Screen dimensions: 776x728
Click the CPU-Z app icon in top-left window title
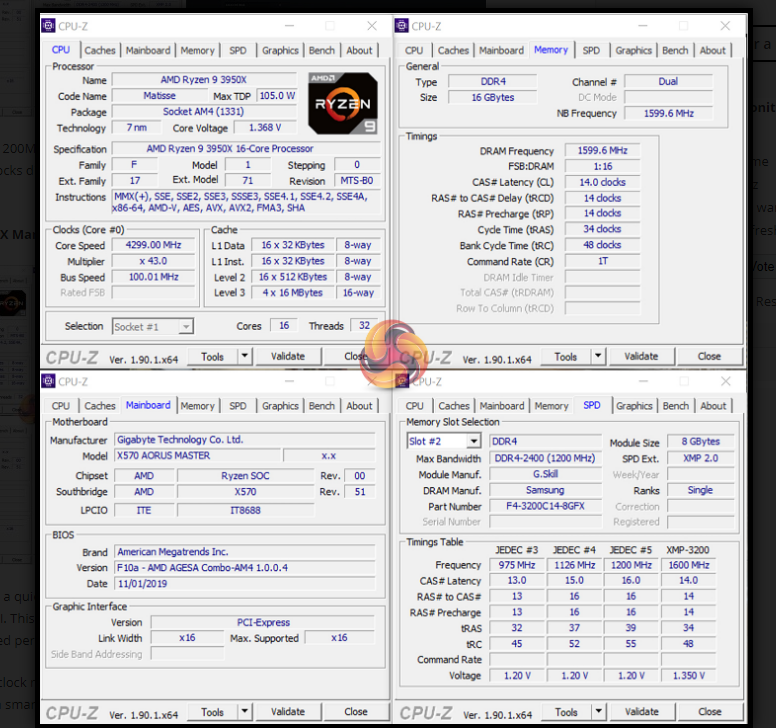click(x=48, y=26)
